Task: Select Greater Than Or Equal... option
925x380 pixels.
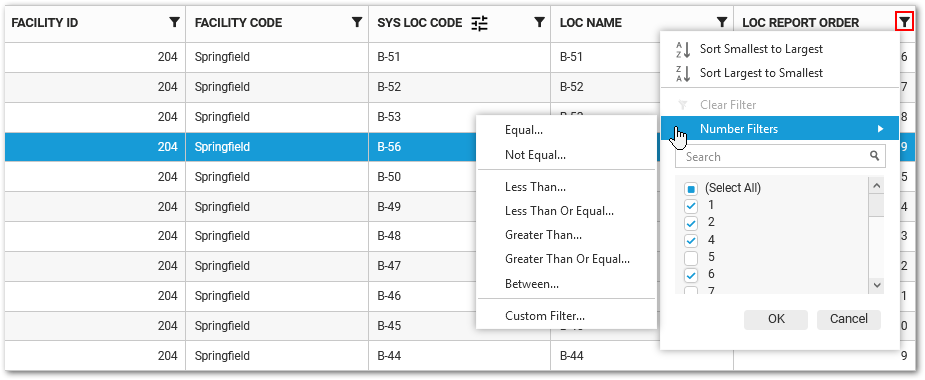Action: pyautogui.click(x=568, y=258)
